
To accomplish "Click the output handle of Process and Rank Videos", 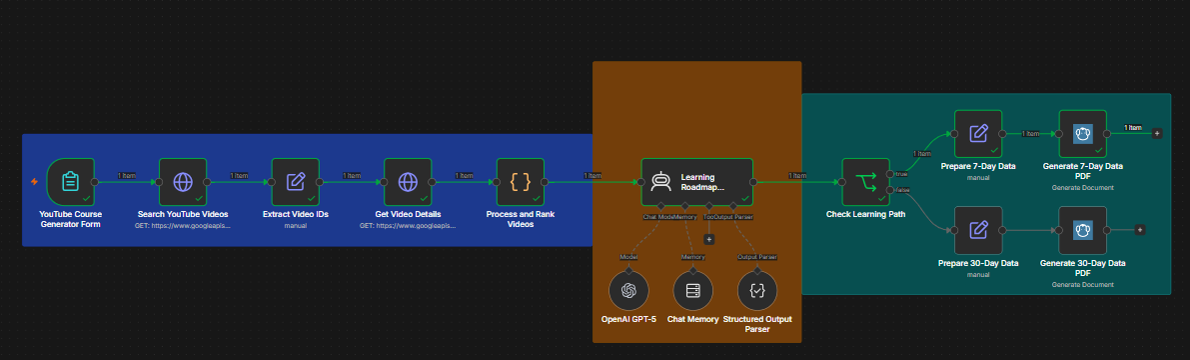I will pos(546,182).
